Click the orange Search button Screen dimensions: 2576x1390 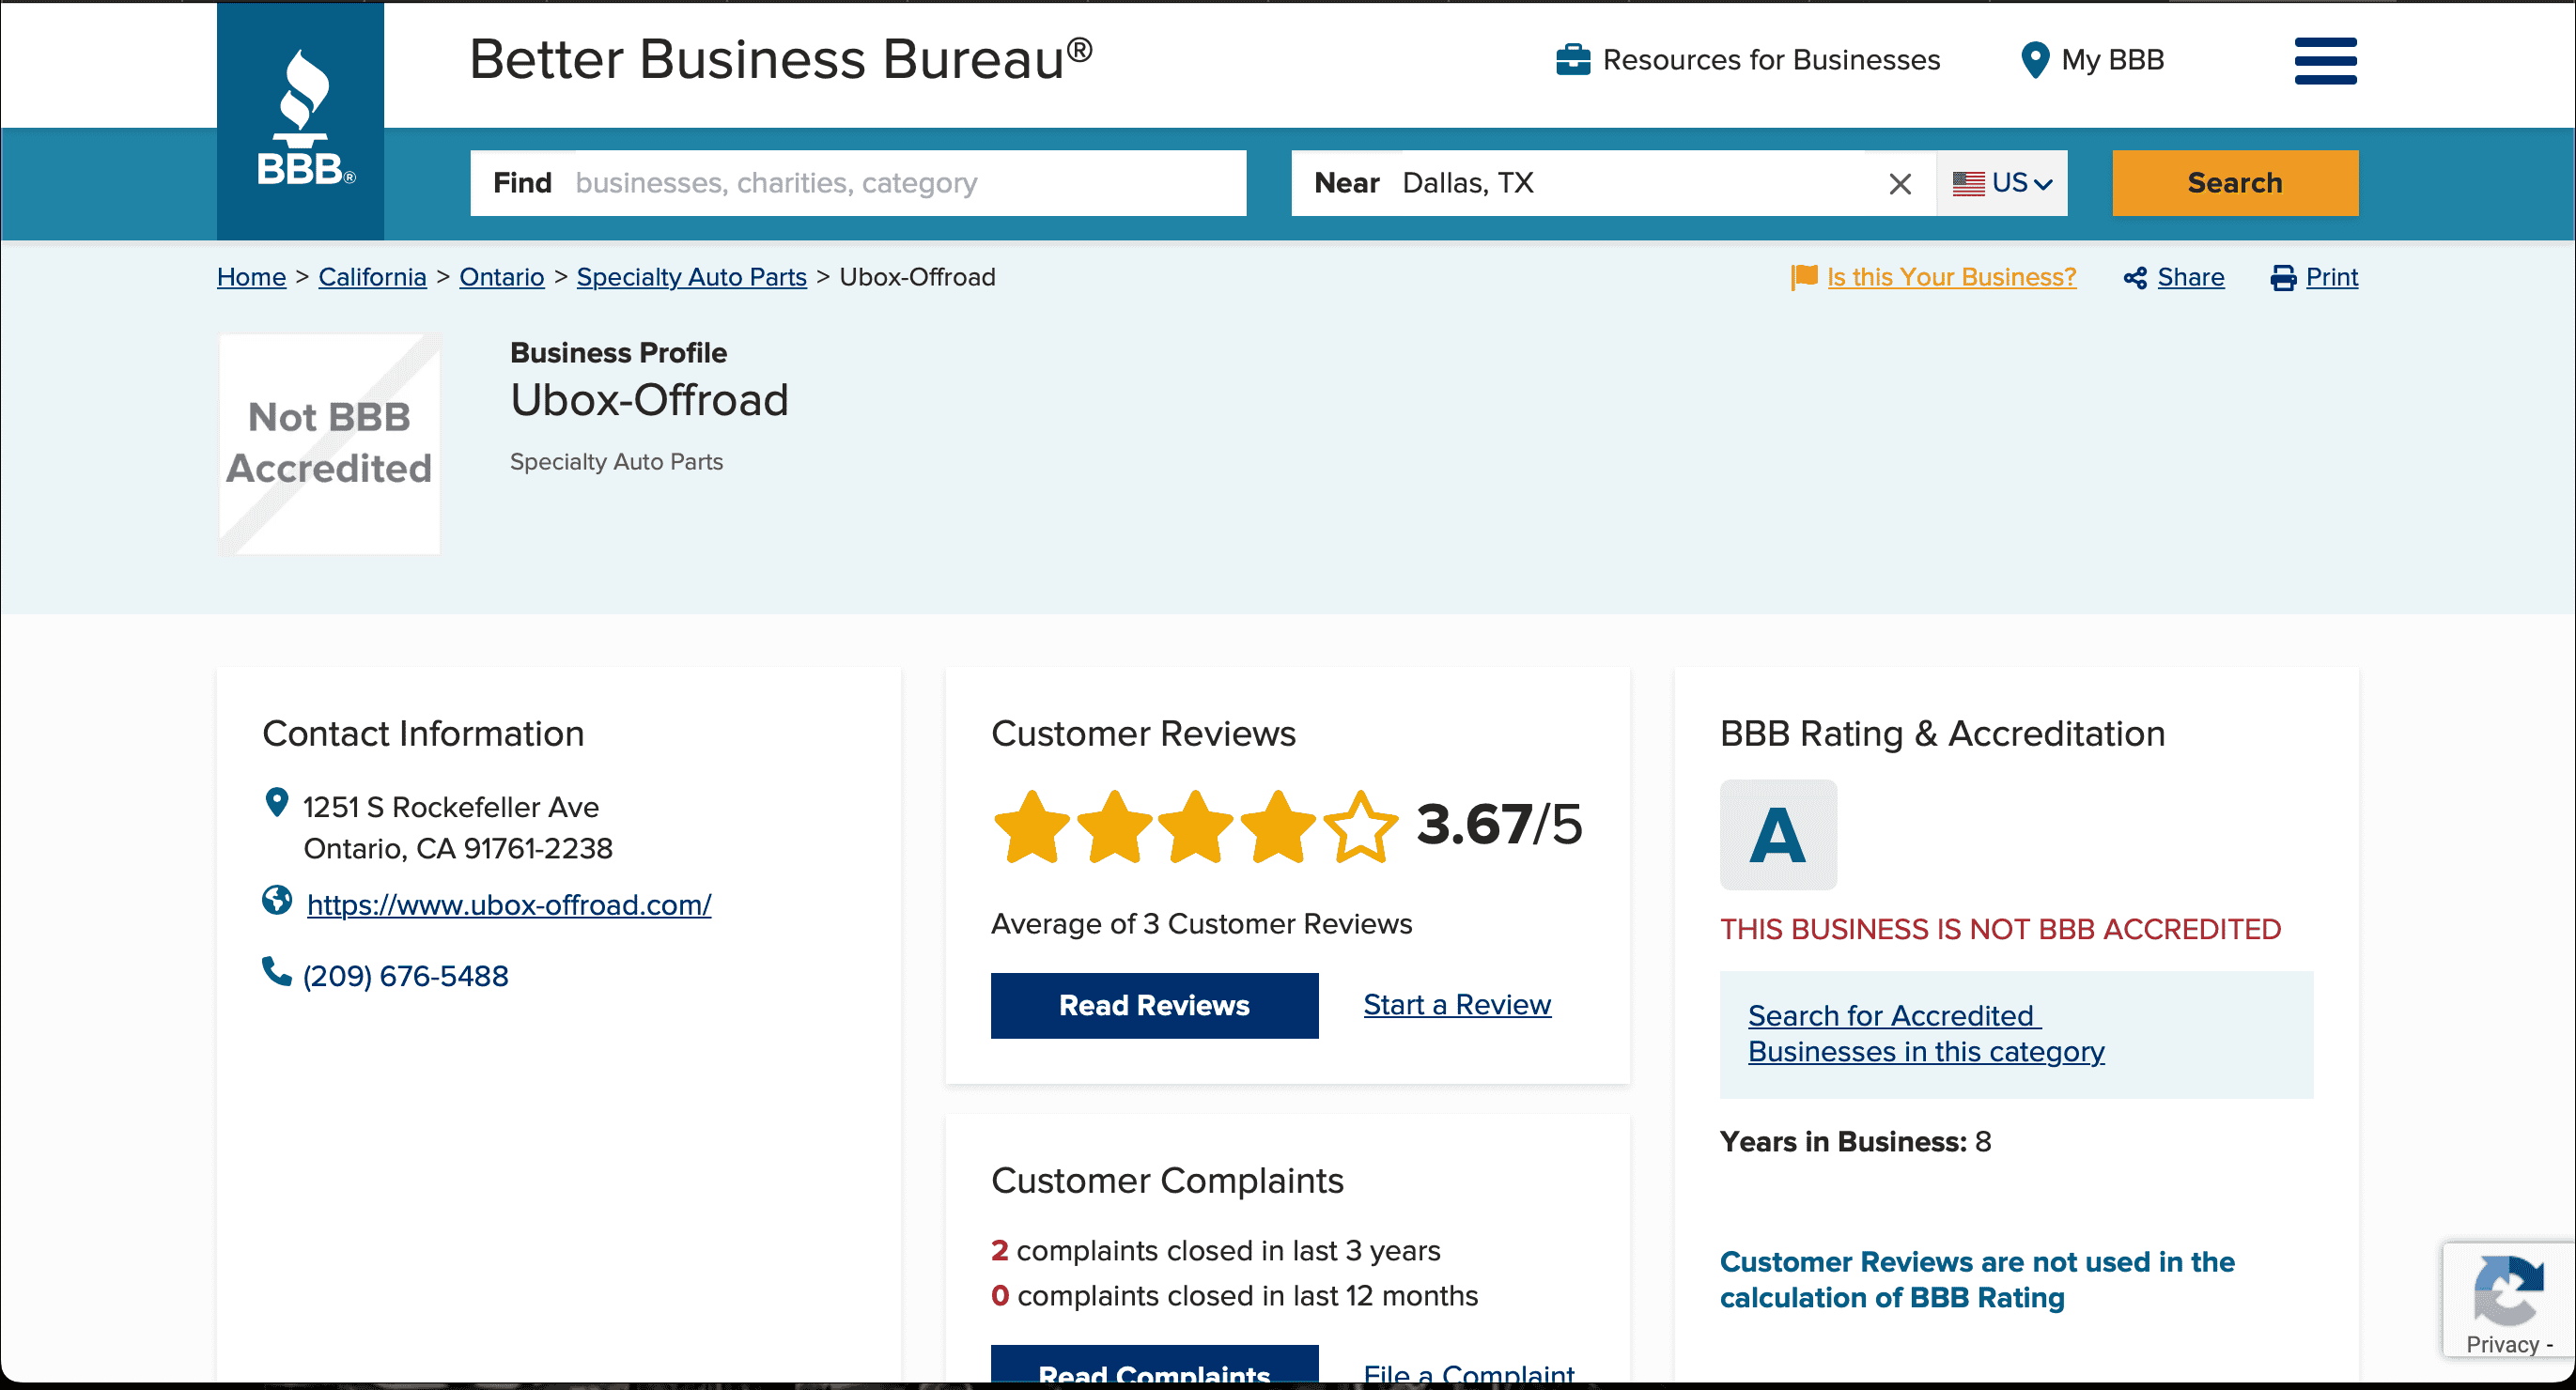coord(2235,183)
